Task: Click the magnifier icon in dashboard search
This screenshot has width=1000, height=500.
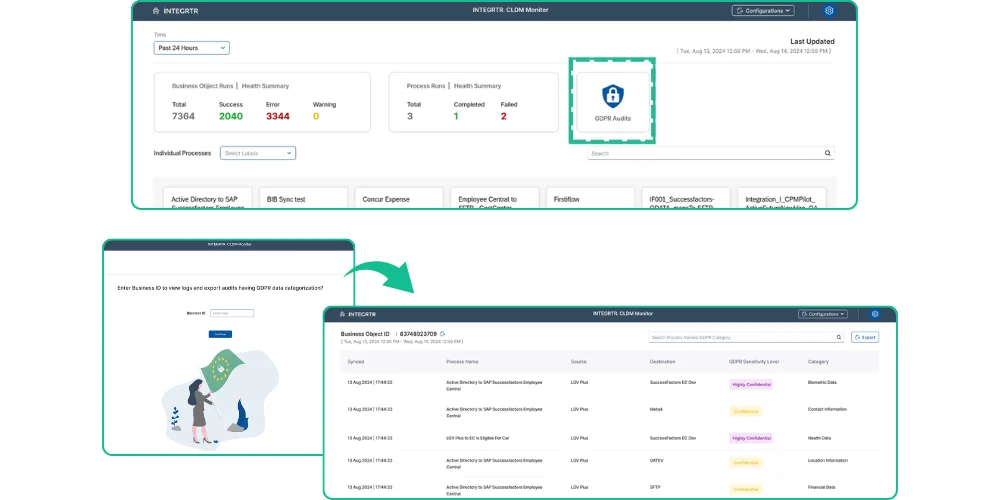Action: tap(827, 153)
